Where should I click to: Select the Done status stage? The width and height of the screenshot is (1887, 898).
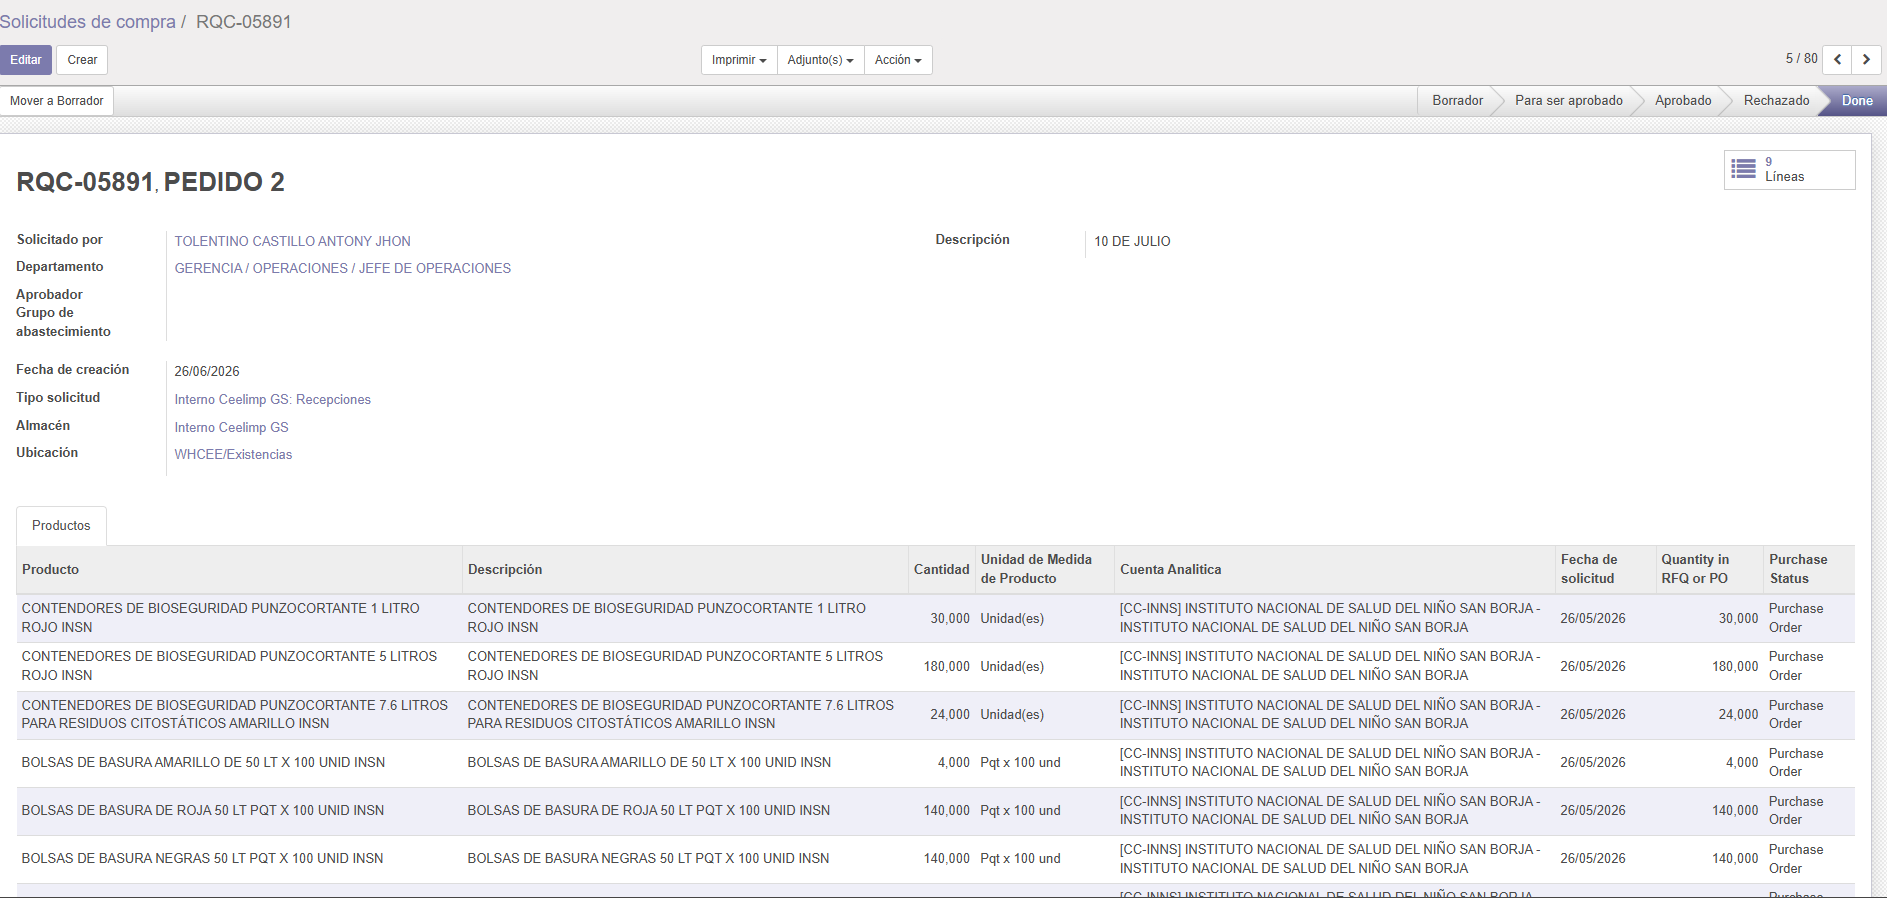pos(1857,101)
